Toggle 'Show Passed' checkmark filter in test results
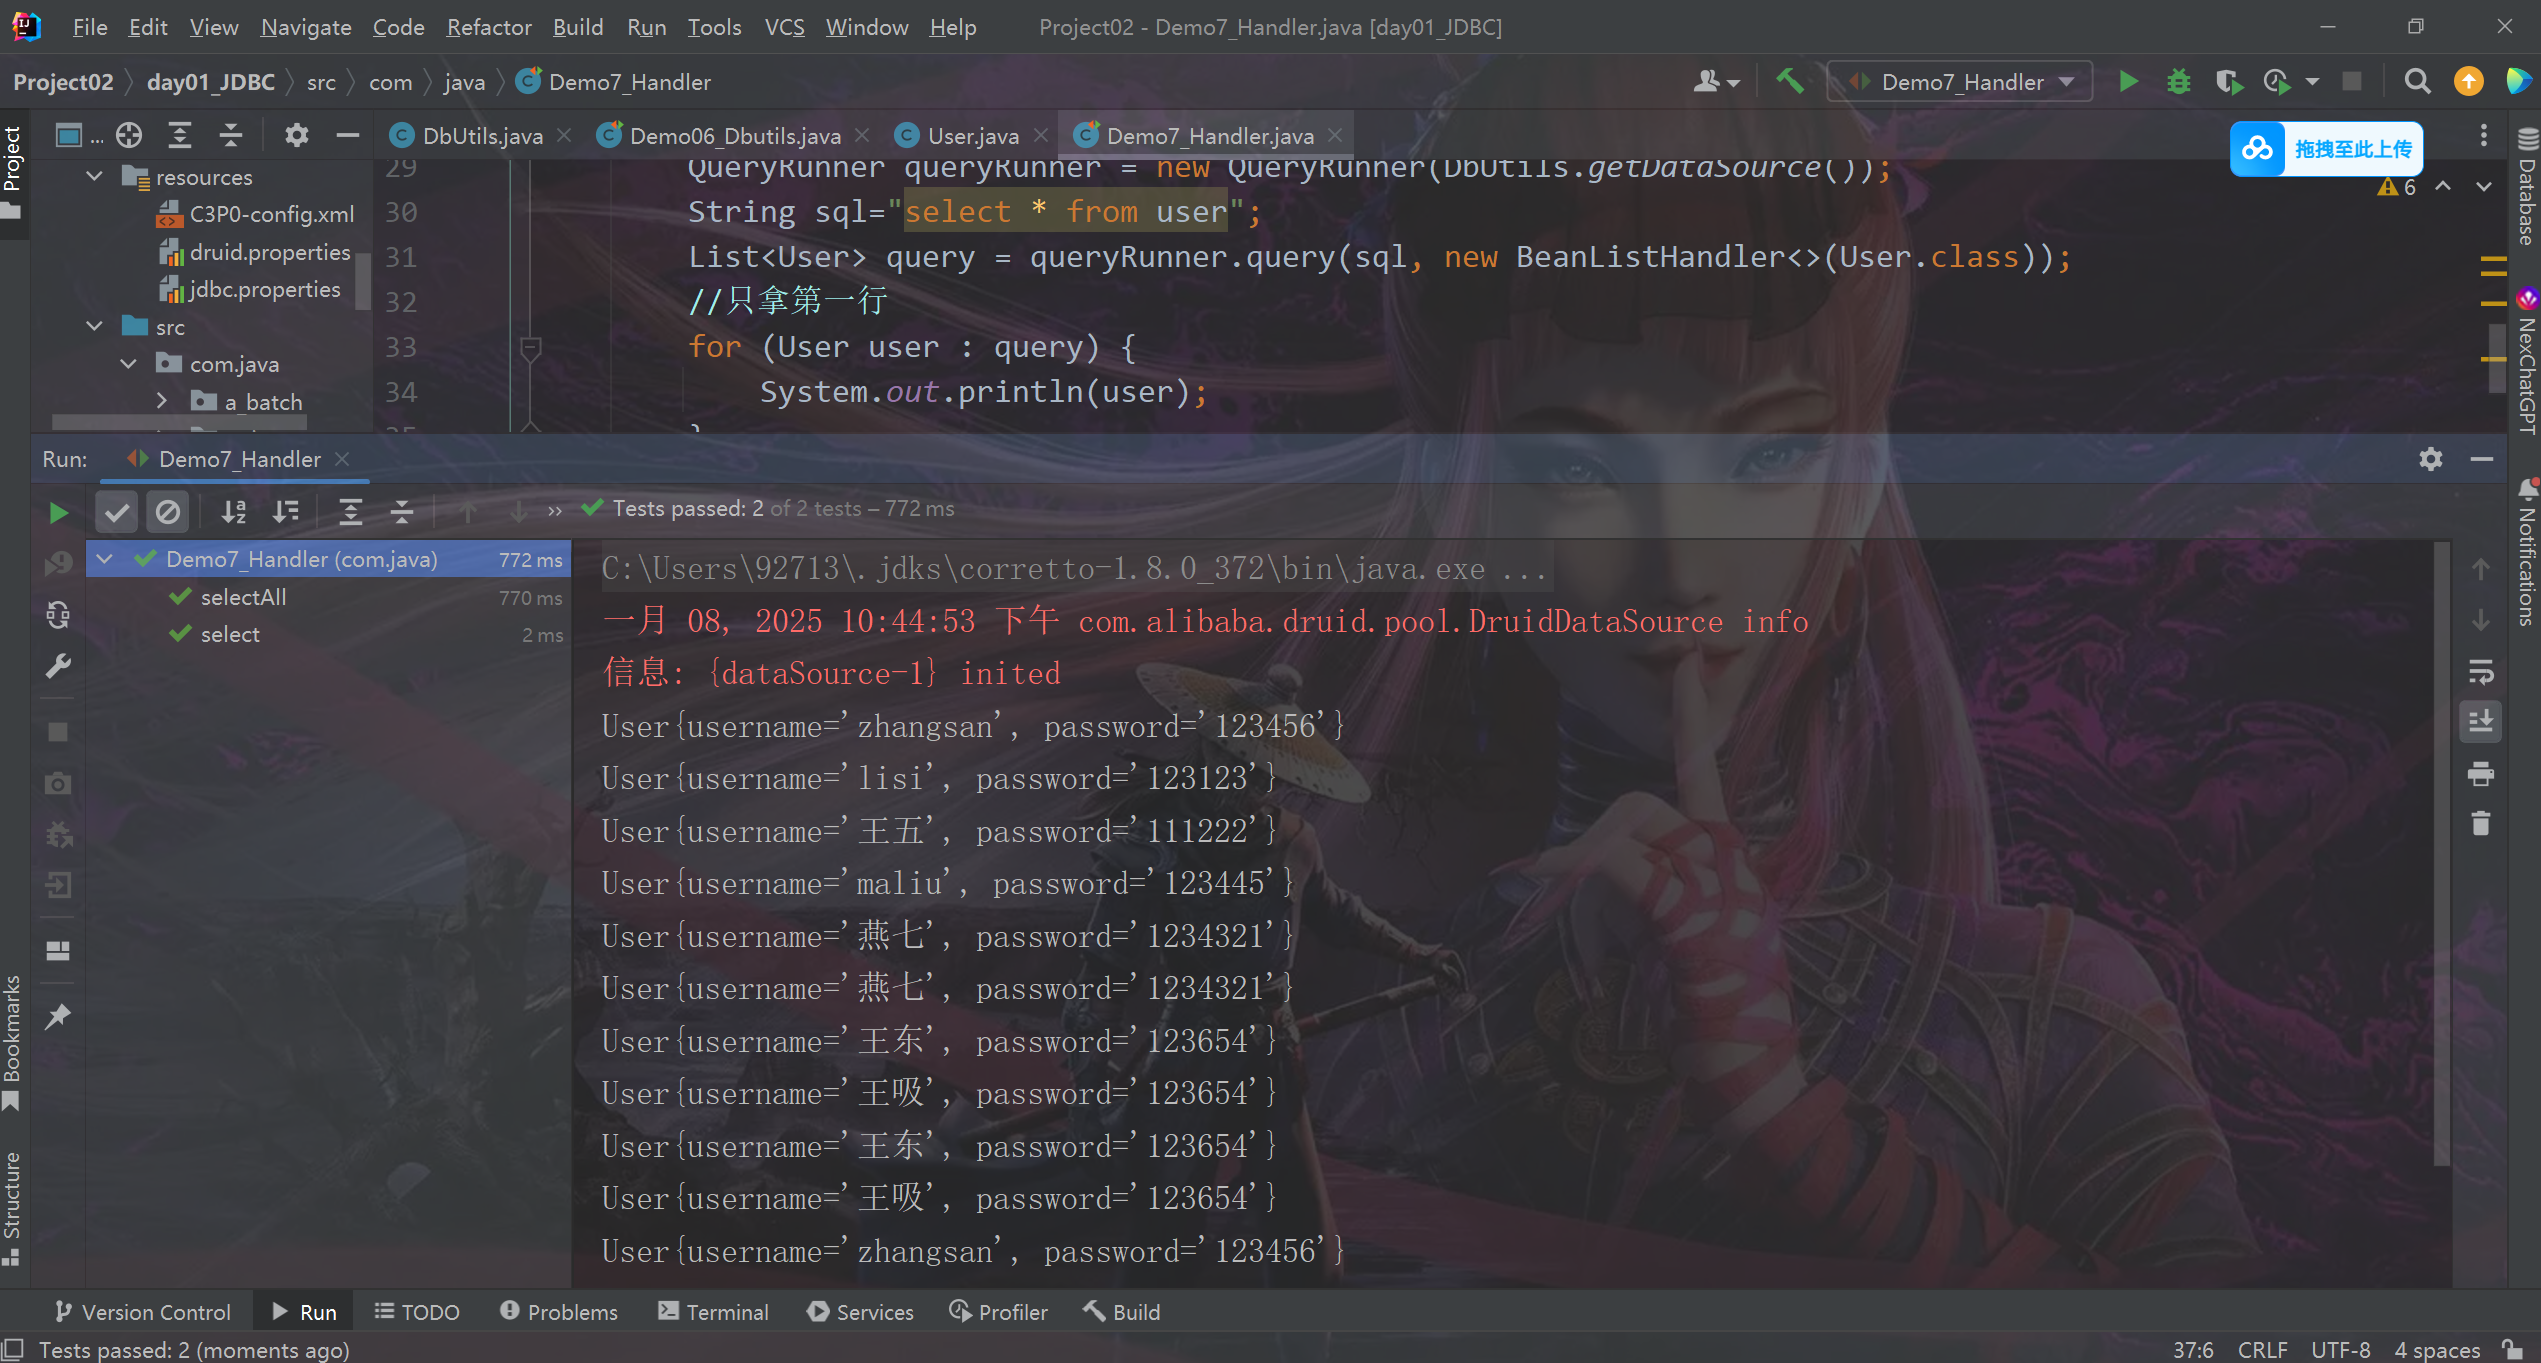The width and height of the screenshot is (2541, 1363). coord(115,511)
